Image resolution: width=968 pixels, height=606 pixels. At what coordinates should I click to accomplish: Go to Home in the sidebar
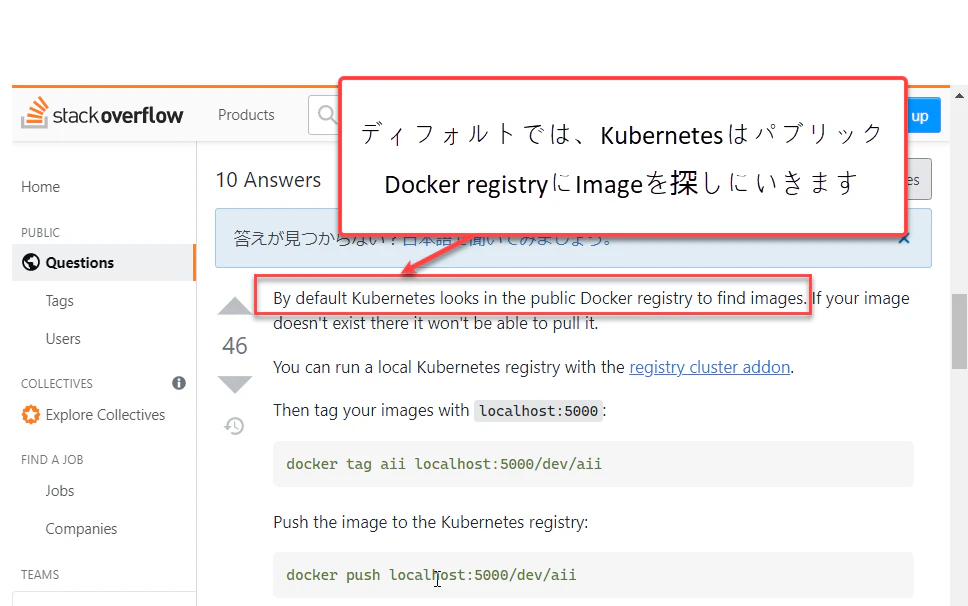(41, 187)
